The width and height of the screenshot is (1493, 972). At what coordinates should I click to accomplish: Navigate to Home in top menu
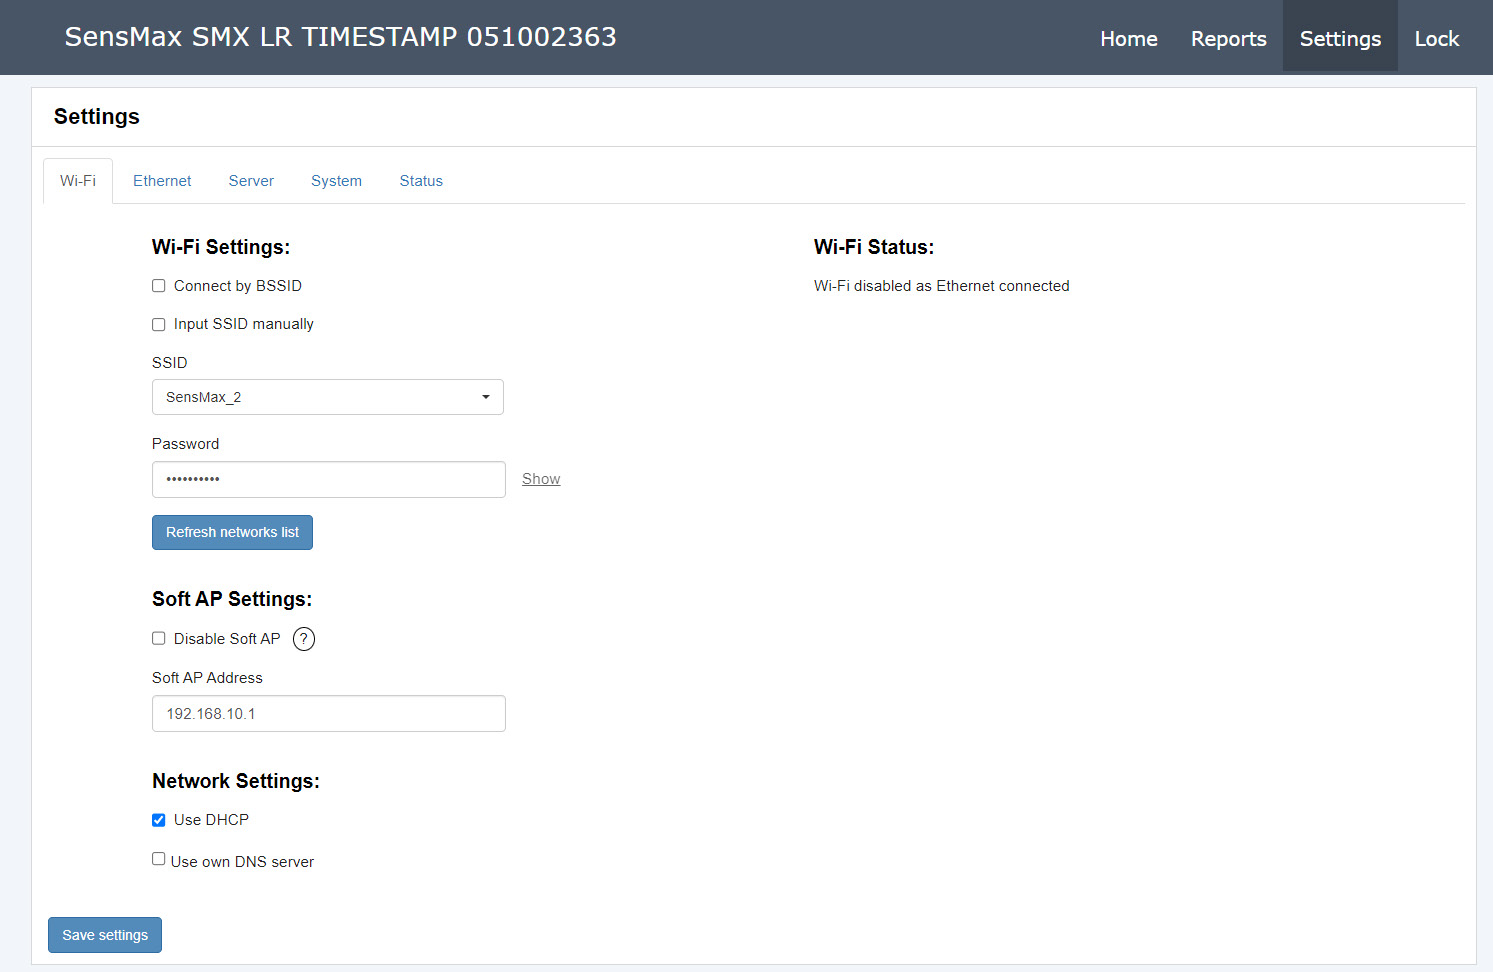coord(1129,38)
